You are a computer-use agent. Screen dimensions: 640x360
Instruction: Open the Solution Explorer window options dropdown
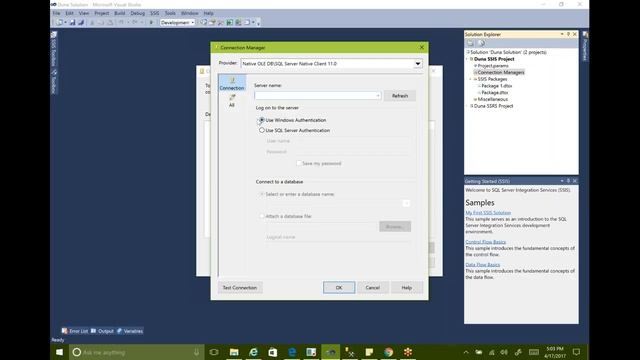[x=562, y=34]
